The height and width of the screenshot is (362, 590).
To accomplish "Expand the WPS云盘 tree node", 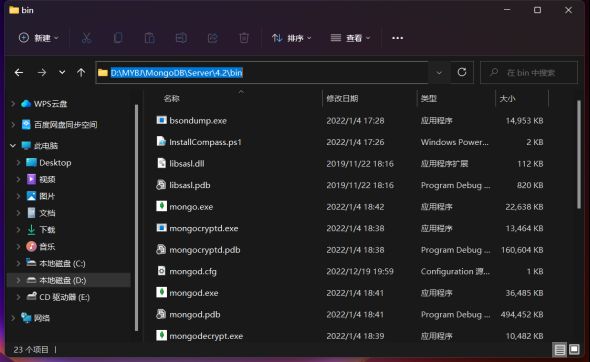I will click(x=13, y=104).
